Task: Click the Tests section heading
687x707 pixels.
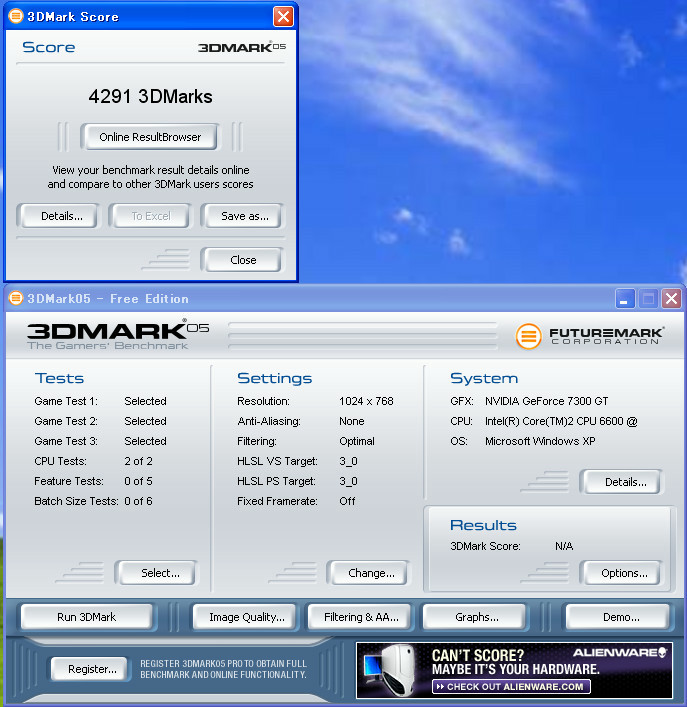Action: [x=59, y=378]
